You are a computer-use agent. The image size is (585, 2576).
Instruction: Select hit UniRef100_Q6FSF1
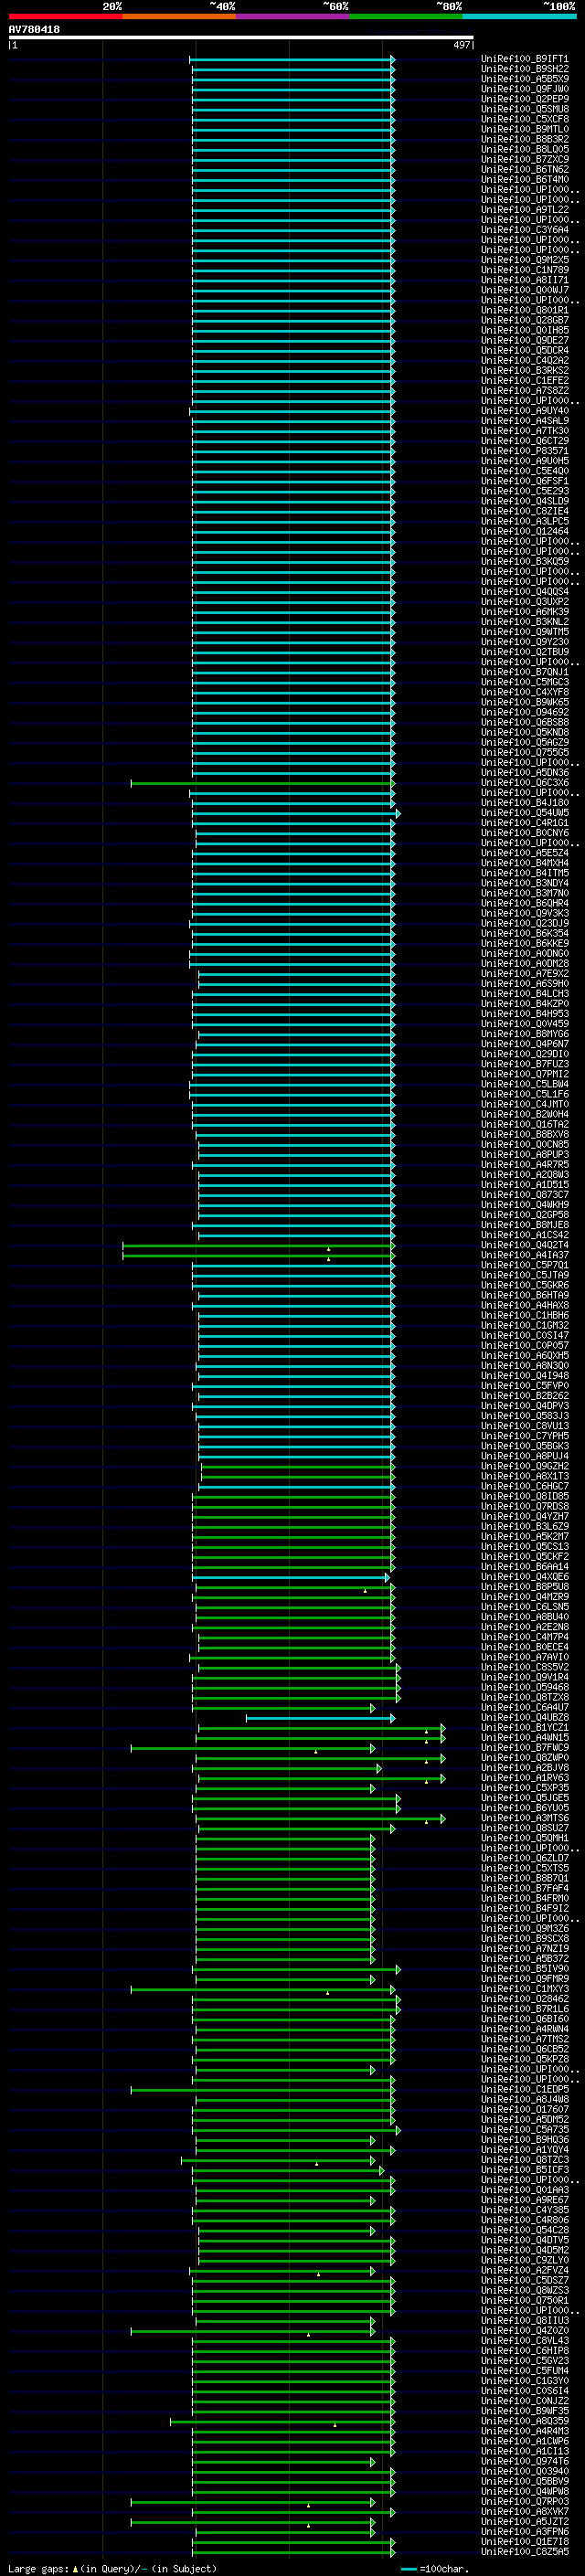coord(525,481)
